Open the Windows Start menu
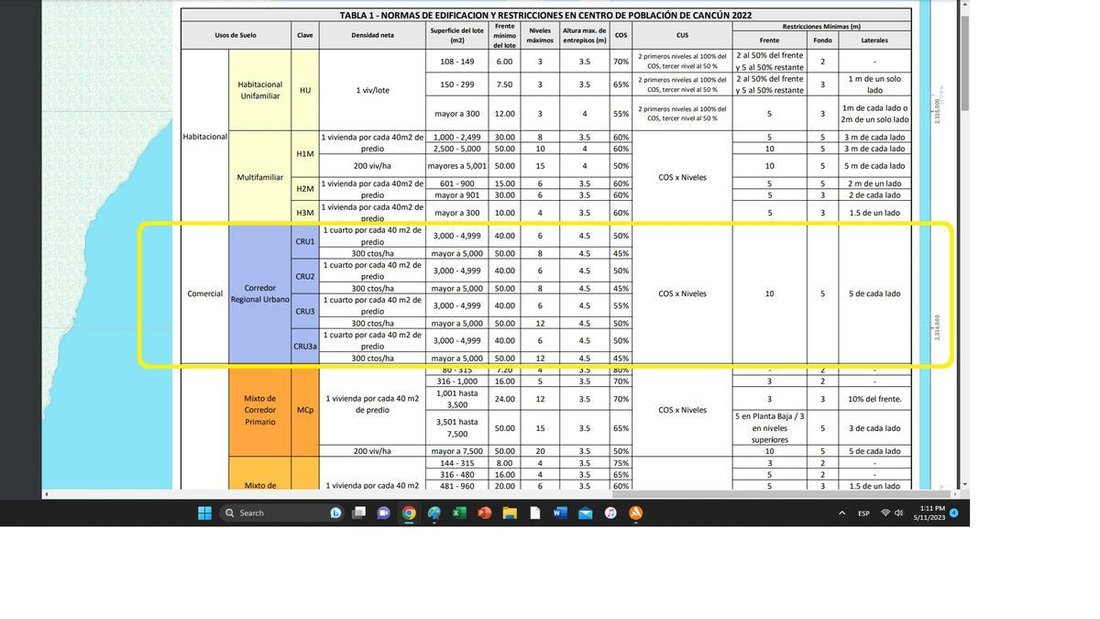 [x=205, y=513]
